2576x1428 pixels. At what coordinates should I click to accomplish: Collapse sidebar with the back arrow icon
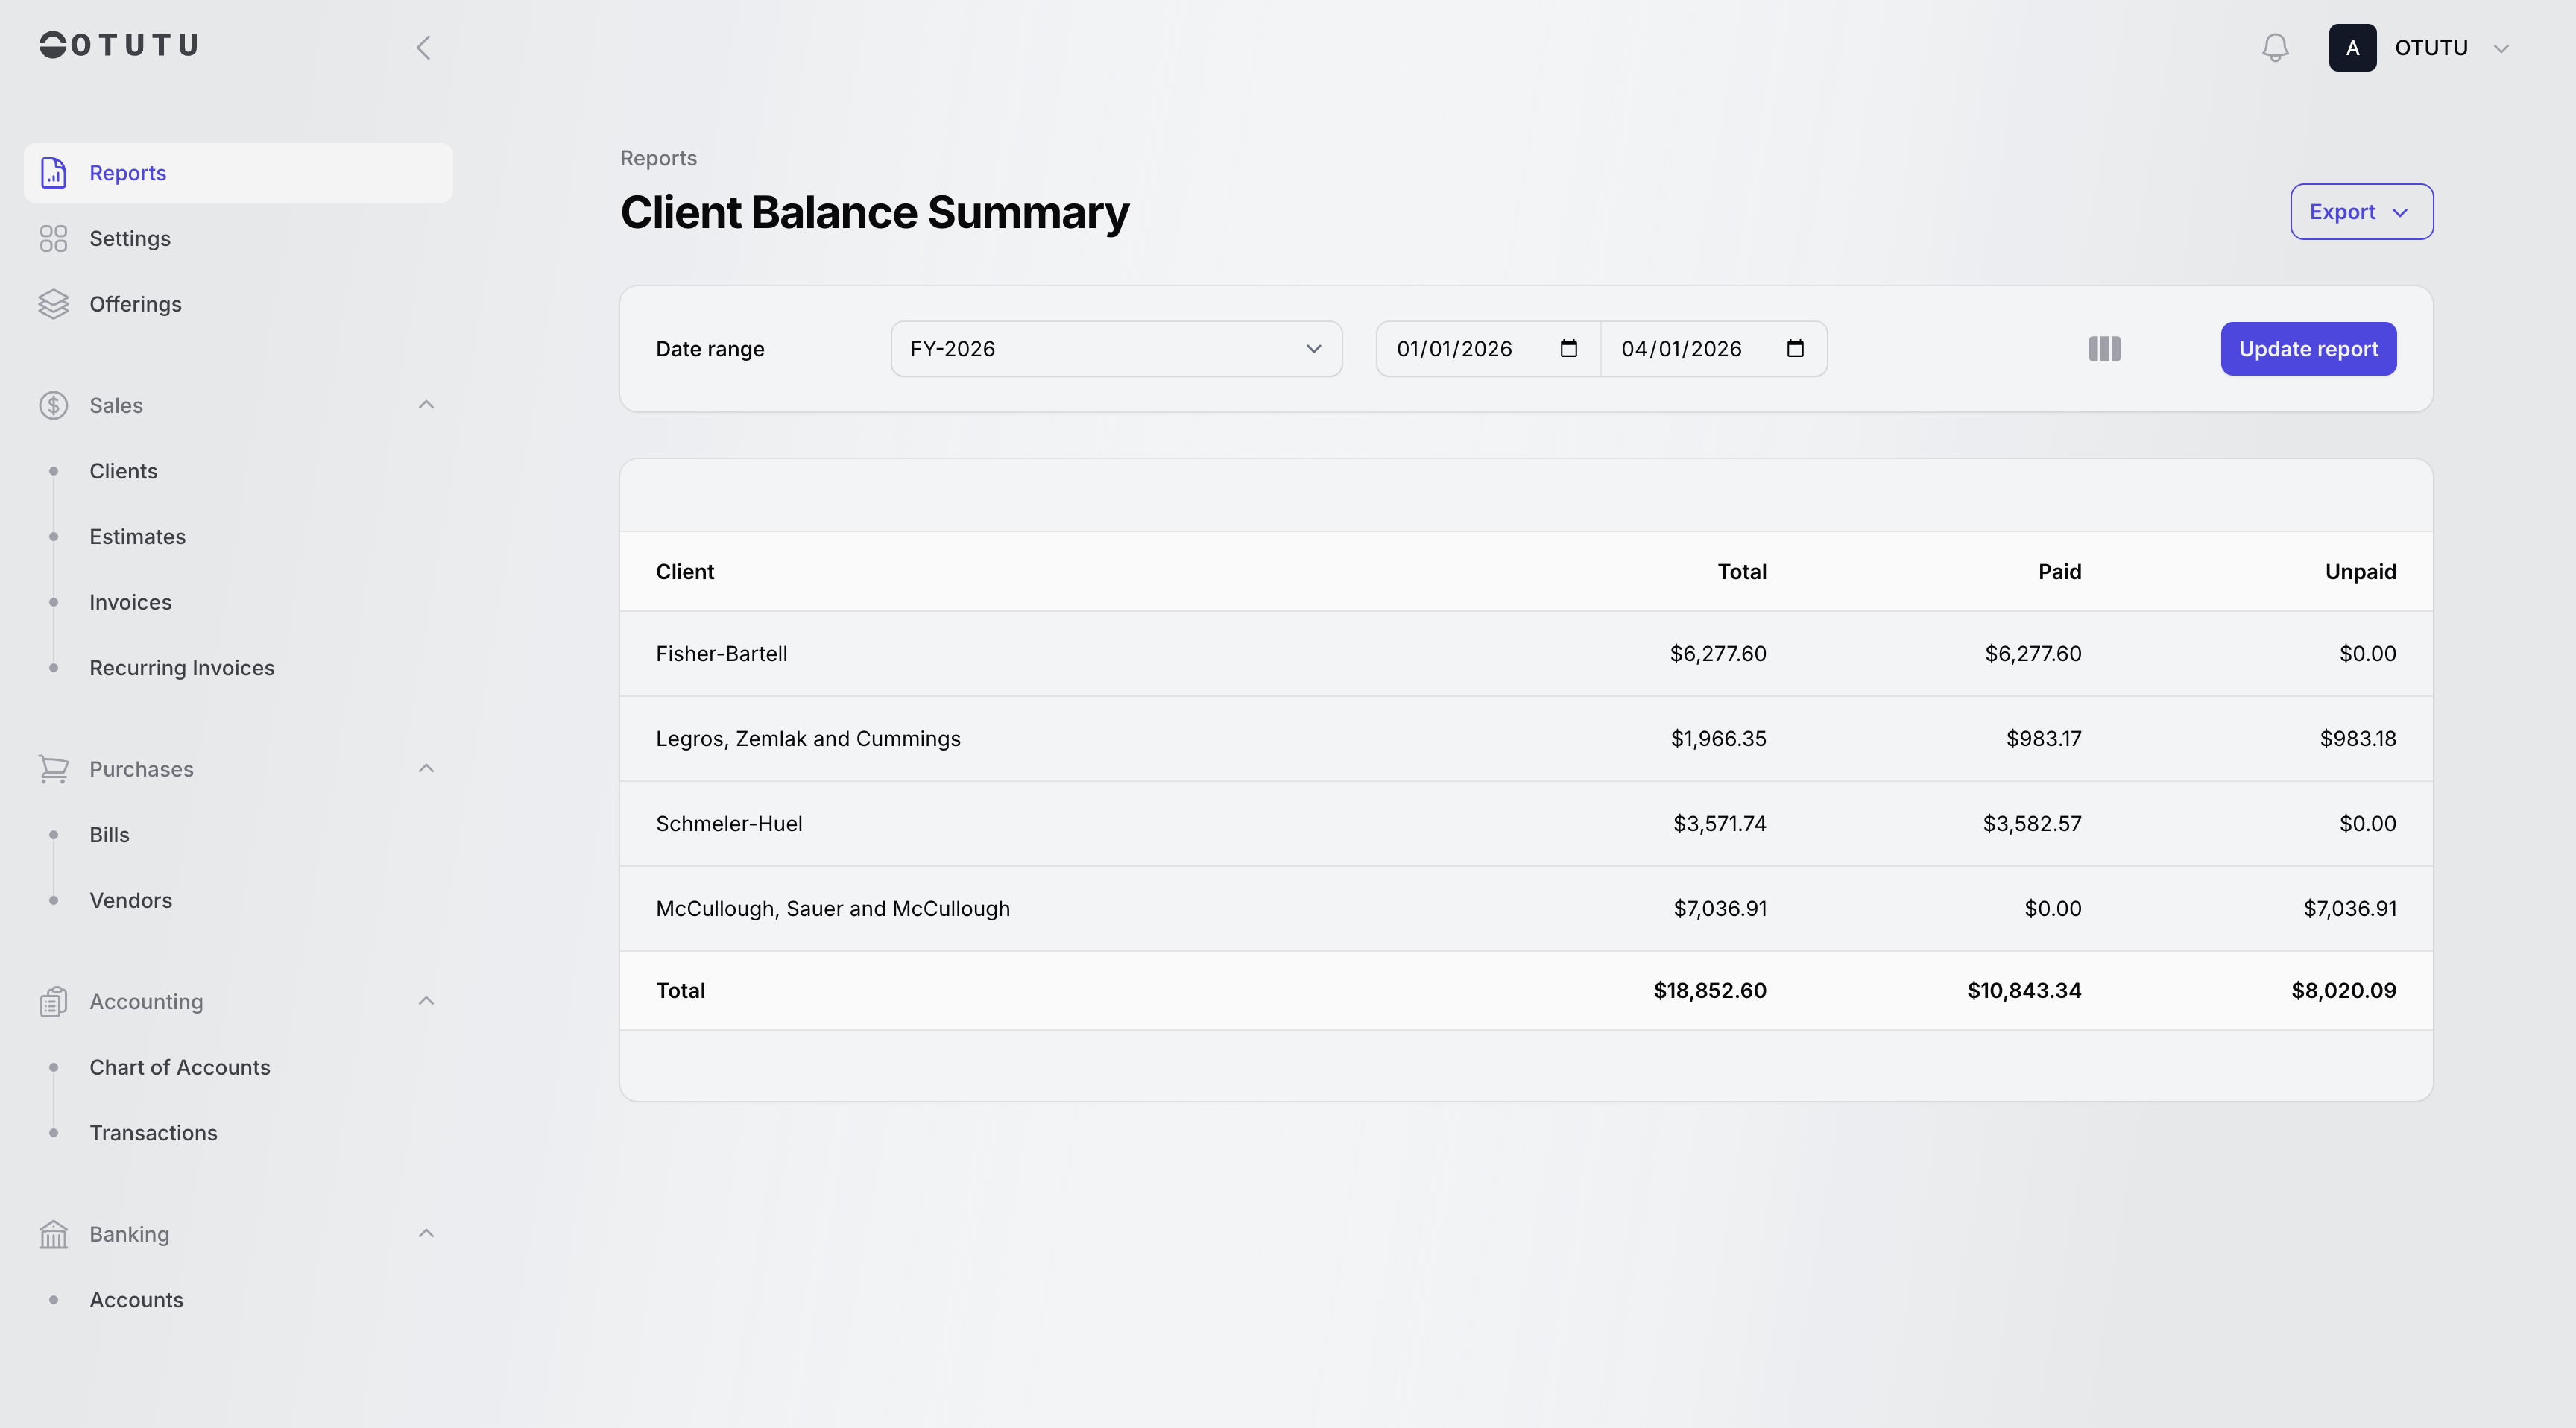point(424,48)
